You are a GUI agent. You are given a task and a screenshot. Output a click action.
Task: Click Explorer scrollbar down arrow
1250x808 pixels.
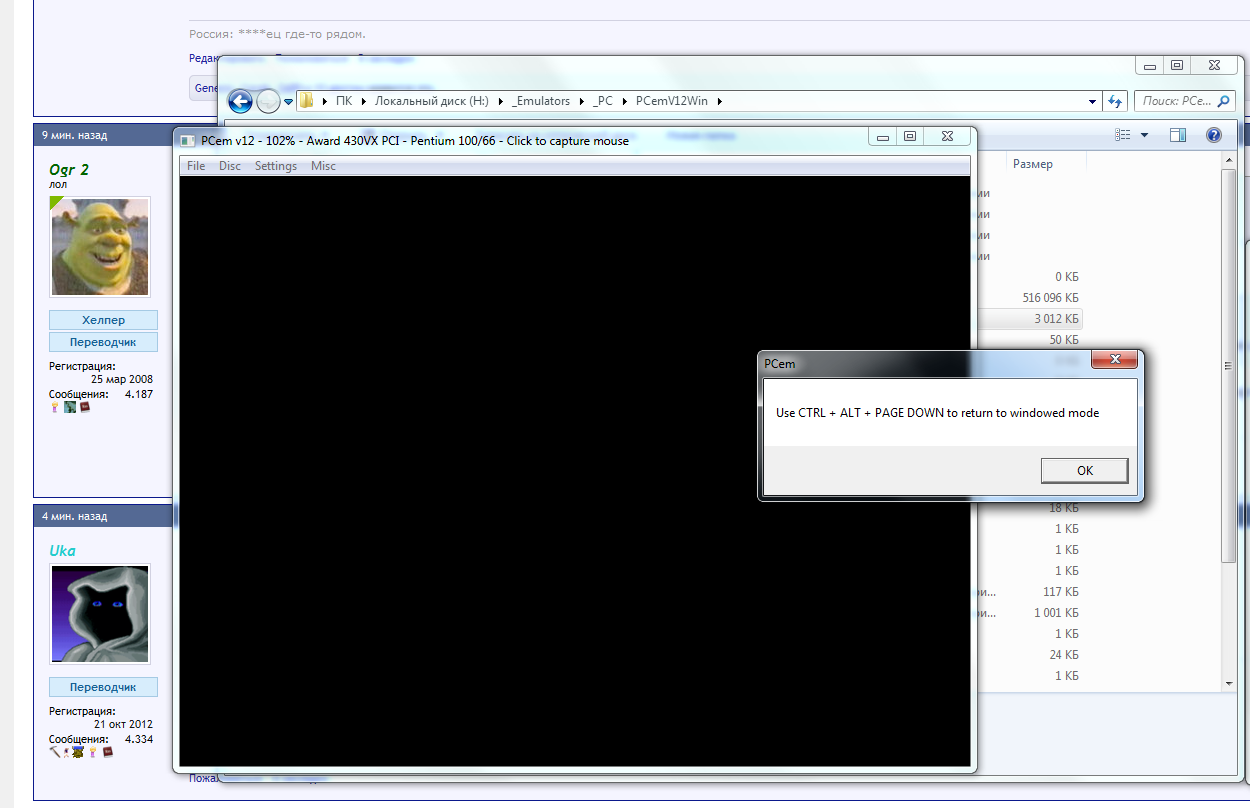coord(1230,684)
